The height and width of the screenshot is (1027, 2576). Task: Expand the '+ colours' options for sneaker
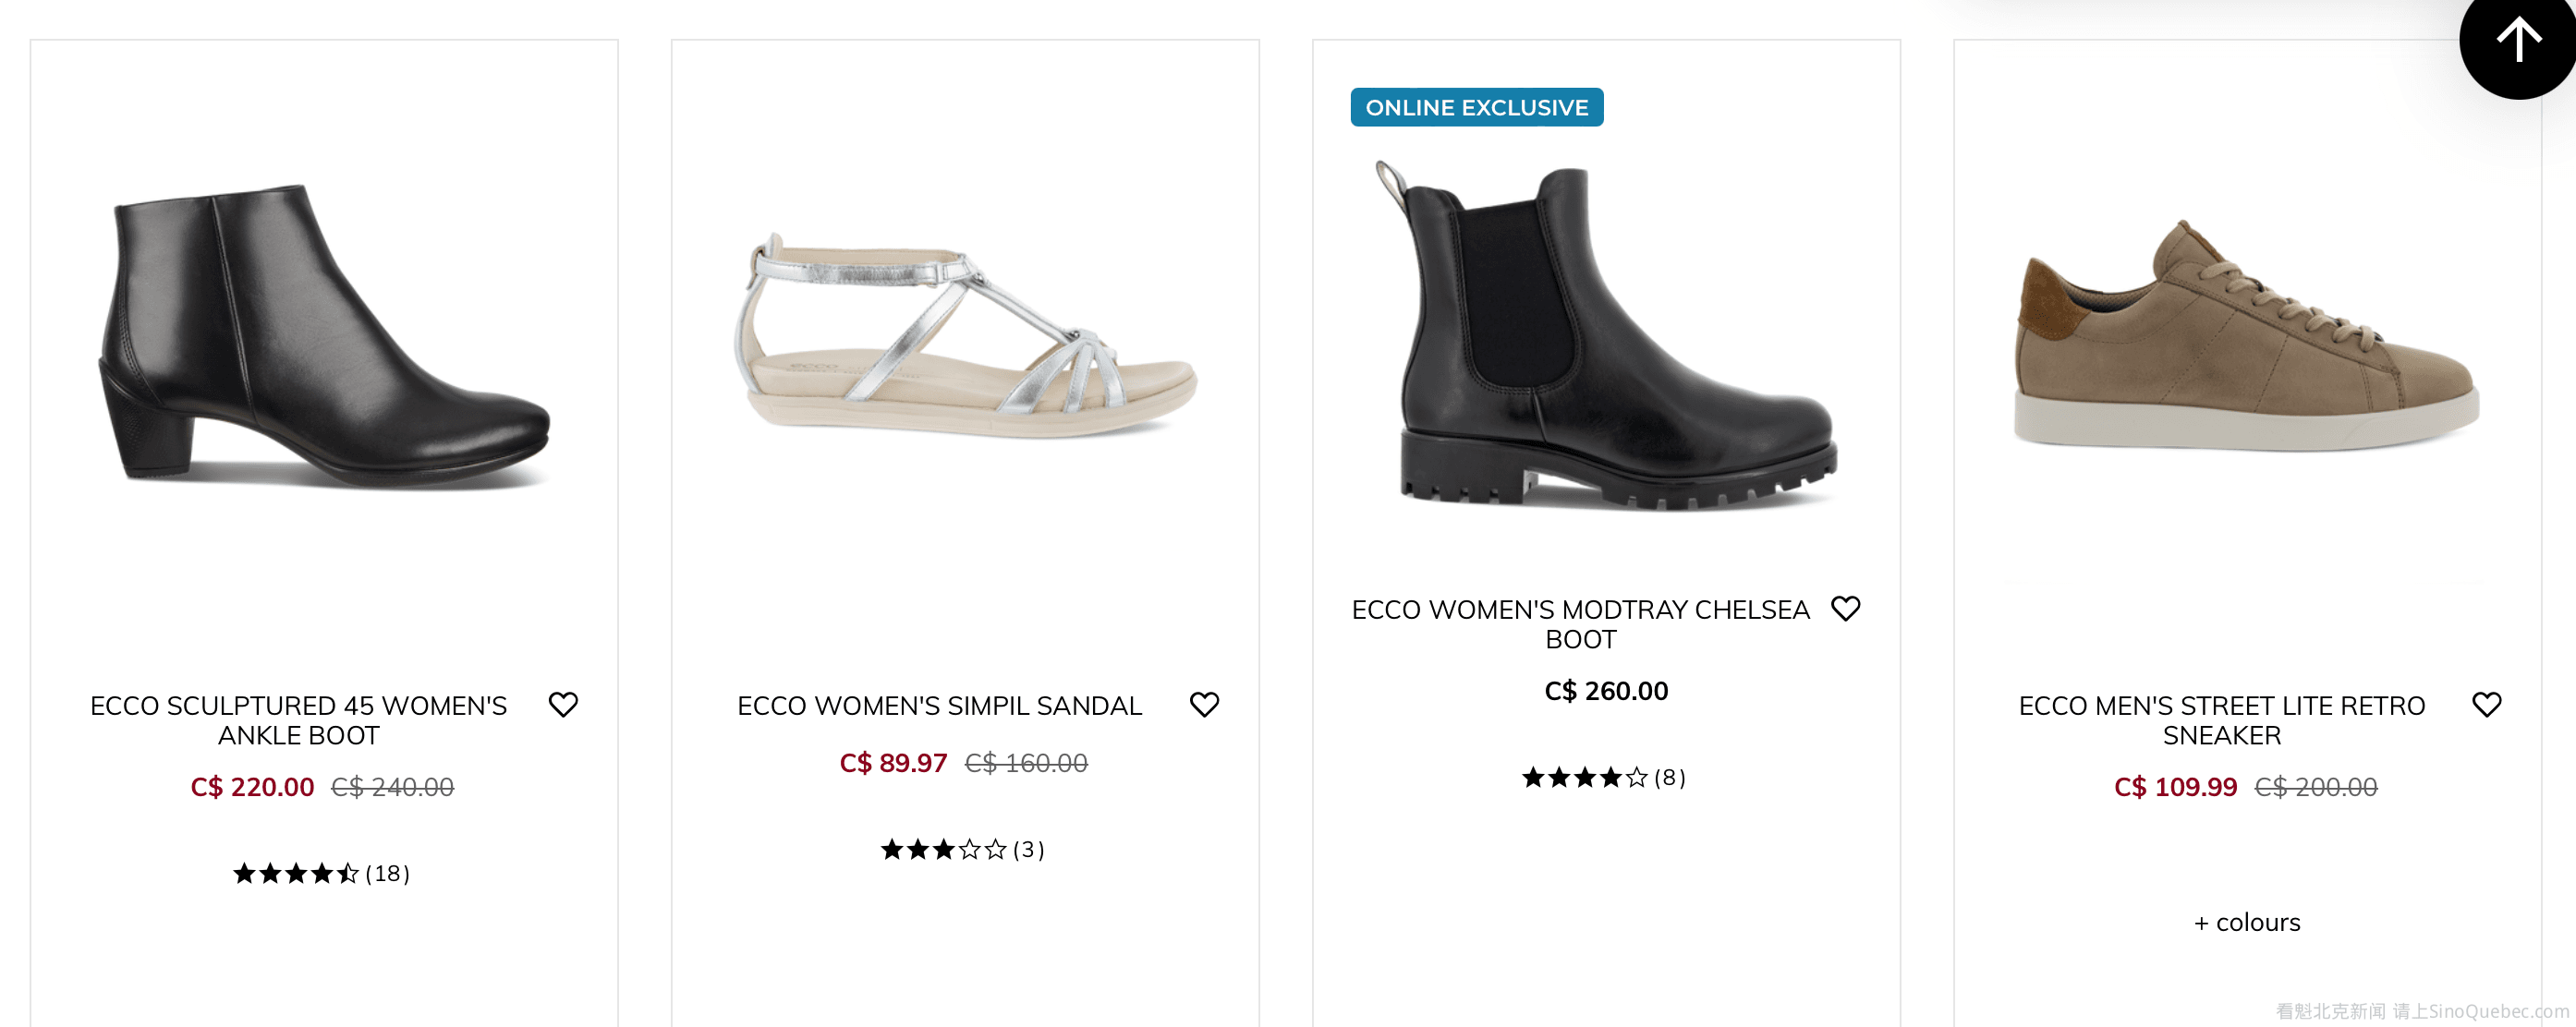(2246, 922)
